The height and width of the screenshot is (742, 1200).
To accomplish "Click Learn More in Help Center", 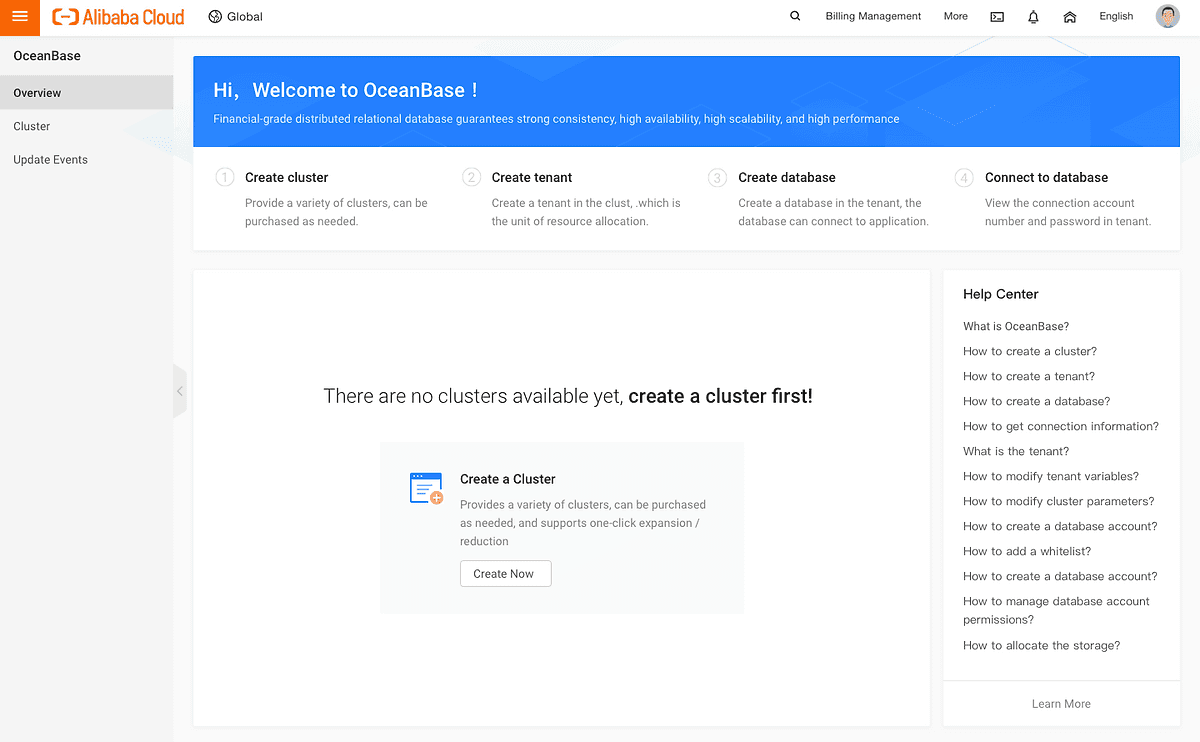I will pos(1061,704).
